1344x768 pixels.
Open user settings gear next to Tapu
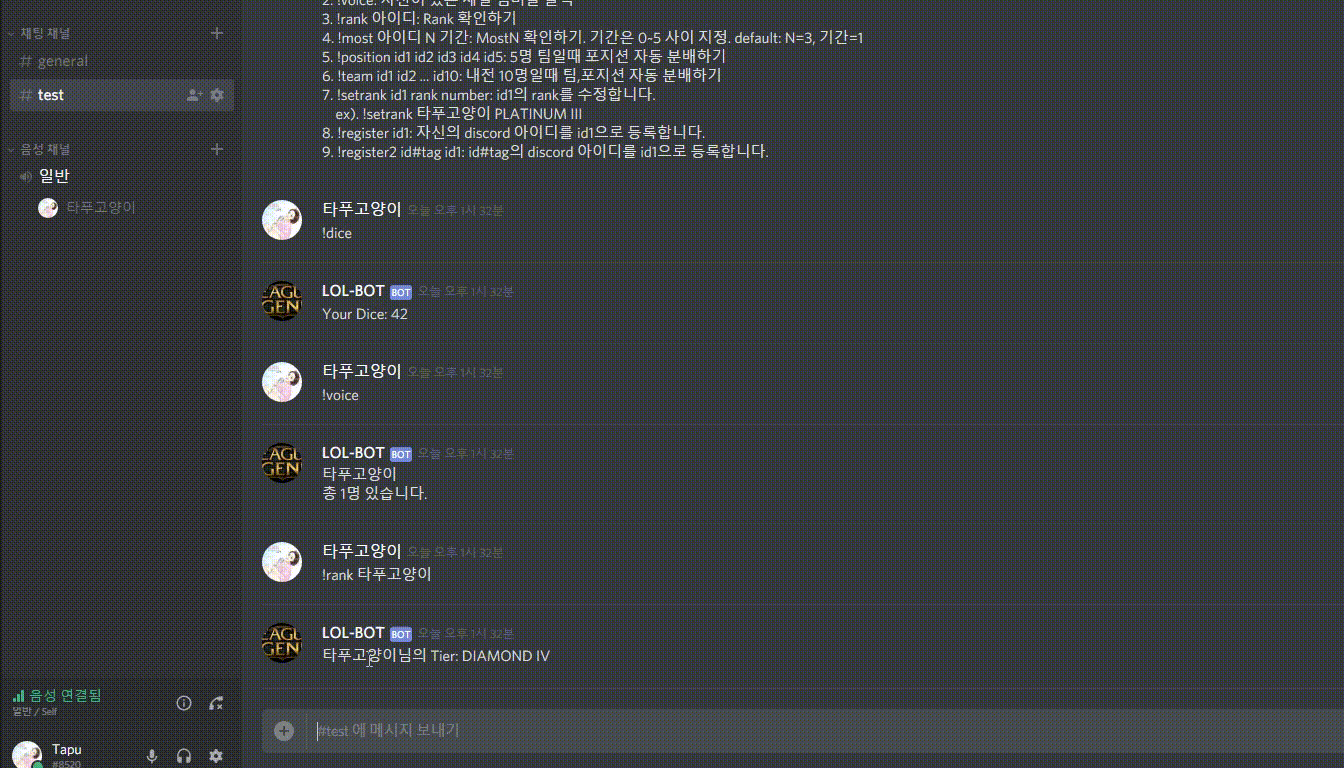pyautogui.click(x=216, y=756)
